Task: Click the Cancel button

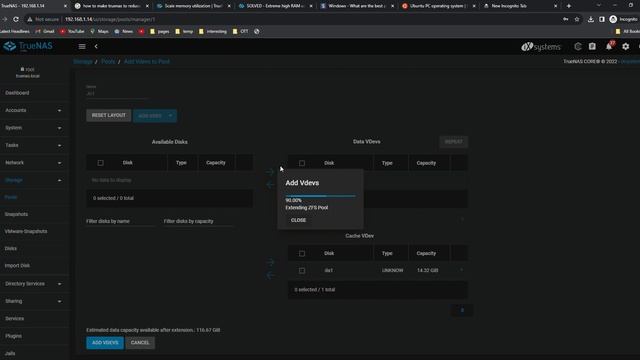Action: point(140,343)
